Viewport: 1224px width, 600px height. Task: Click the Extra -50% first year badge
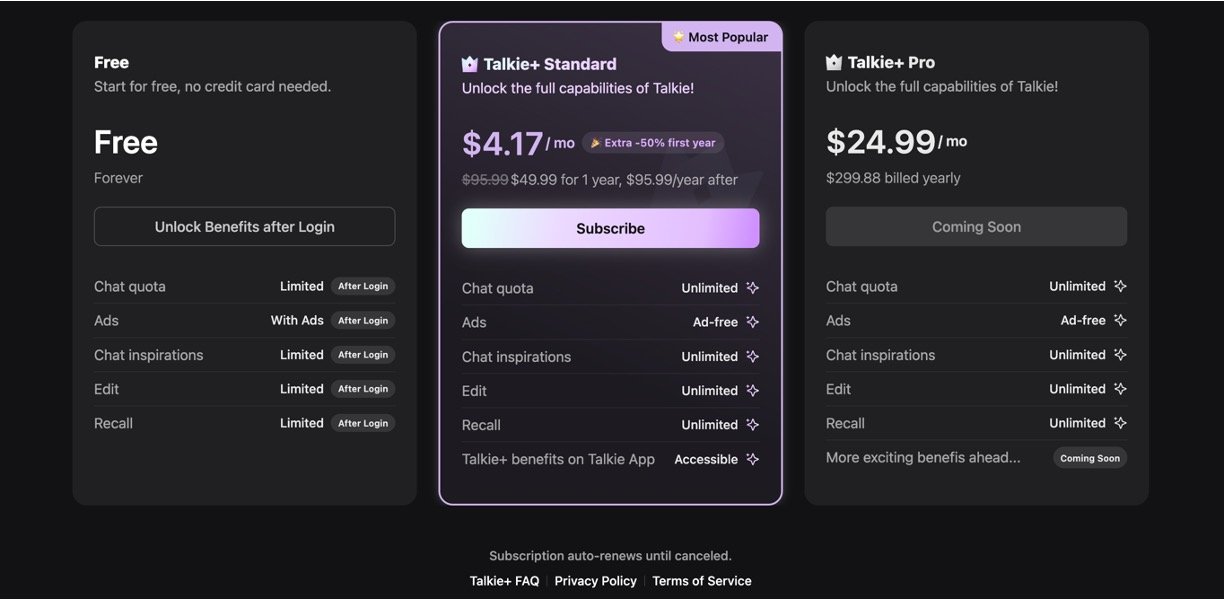(653, 143)
